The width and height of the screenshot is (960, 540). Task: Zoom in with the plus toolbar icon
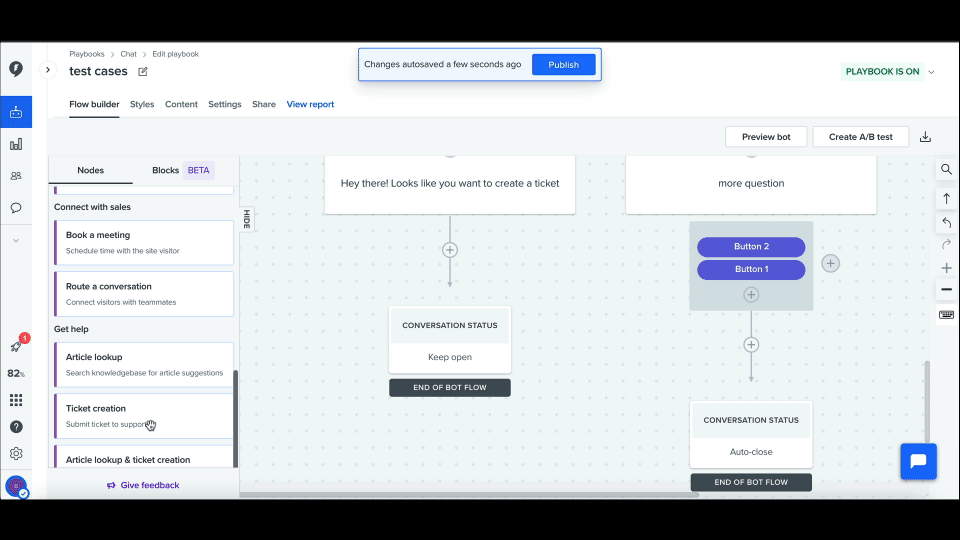pos(946,268)
